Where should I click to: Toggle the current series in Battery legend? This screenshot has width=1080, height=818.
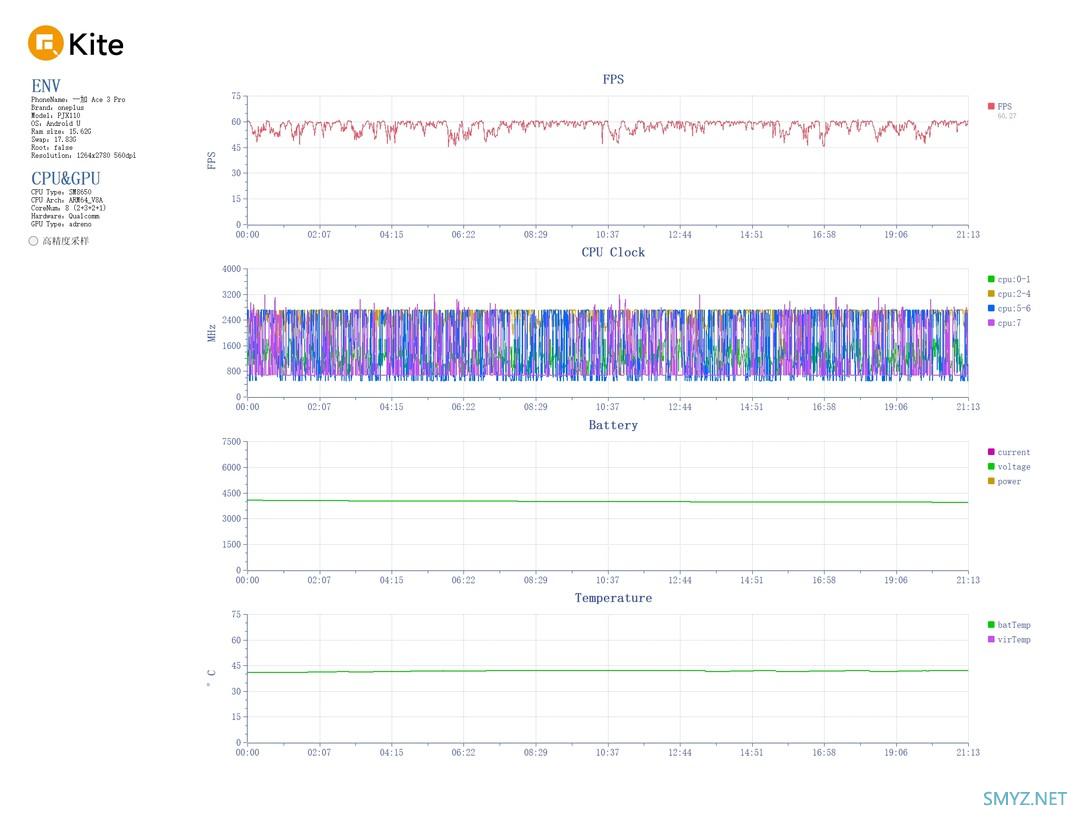1008,452
